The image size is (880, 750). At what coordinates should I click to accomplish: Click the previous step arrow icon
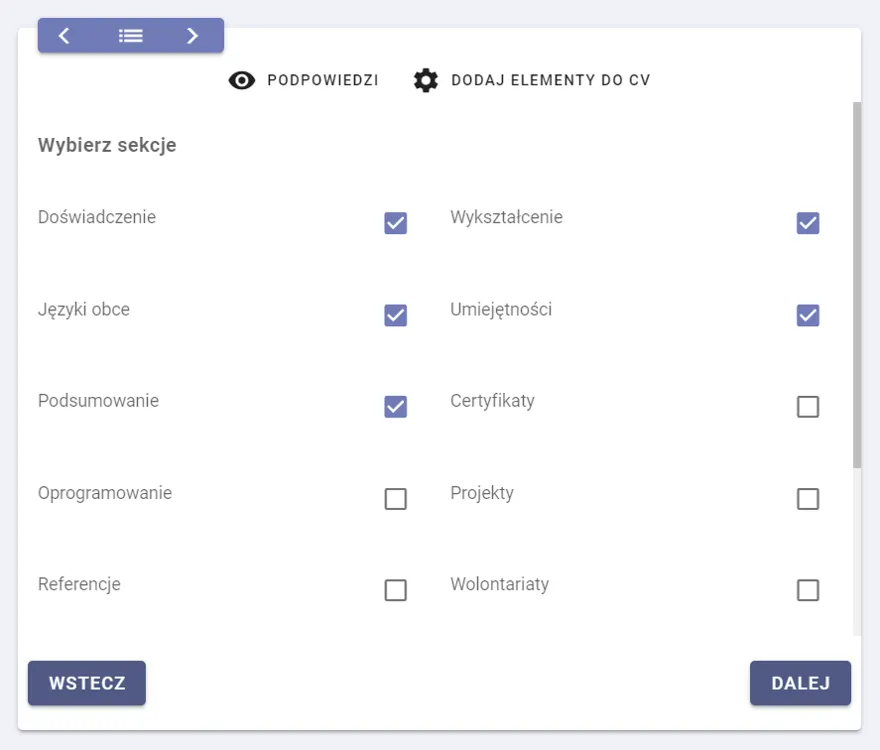(64, 36)
